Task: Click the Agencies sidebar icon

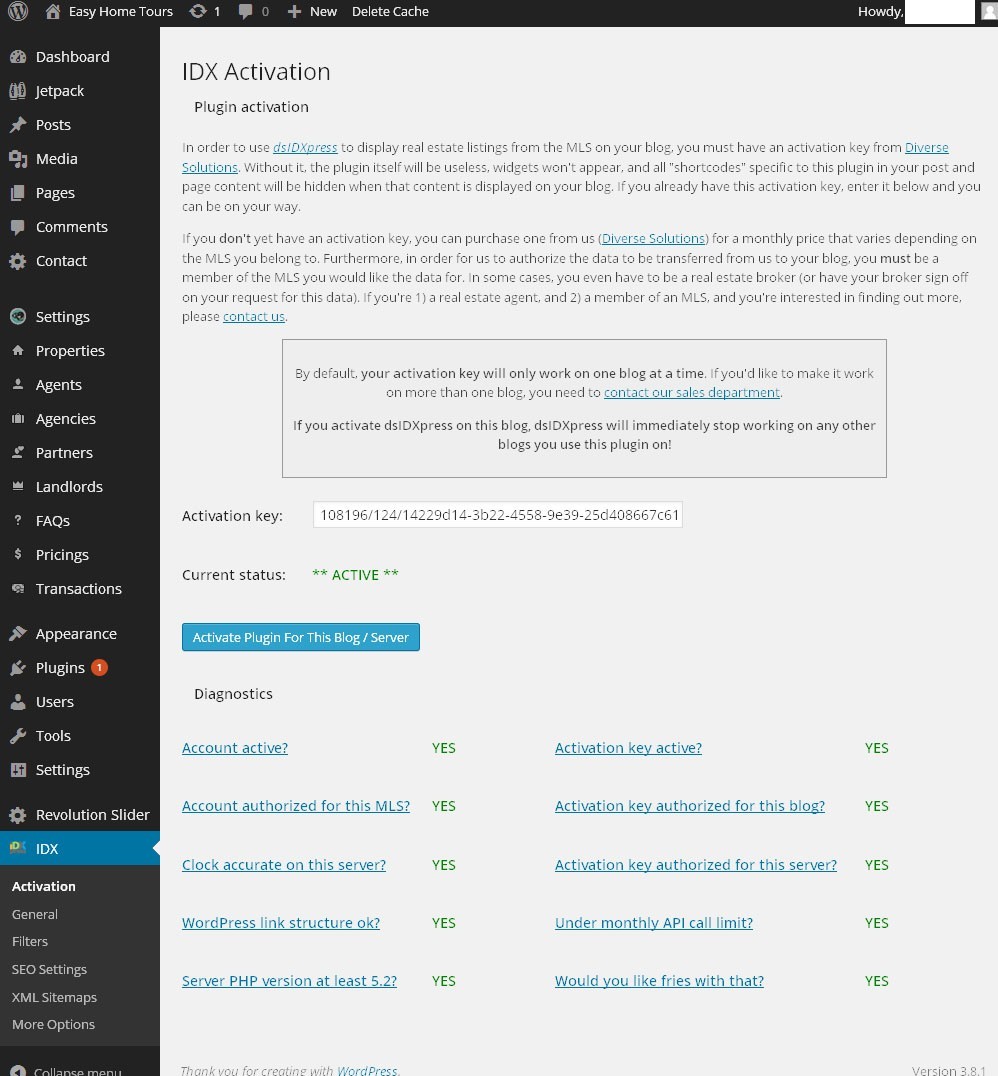Action: (18, 419)
